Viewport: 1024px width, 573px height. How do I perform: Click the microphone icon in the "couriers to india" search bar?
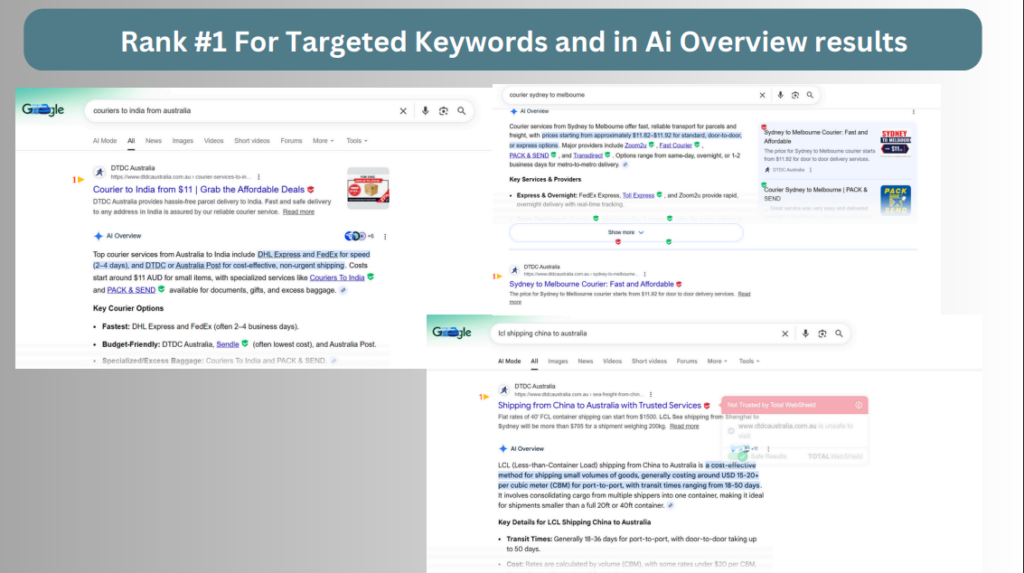(425, 111)
